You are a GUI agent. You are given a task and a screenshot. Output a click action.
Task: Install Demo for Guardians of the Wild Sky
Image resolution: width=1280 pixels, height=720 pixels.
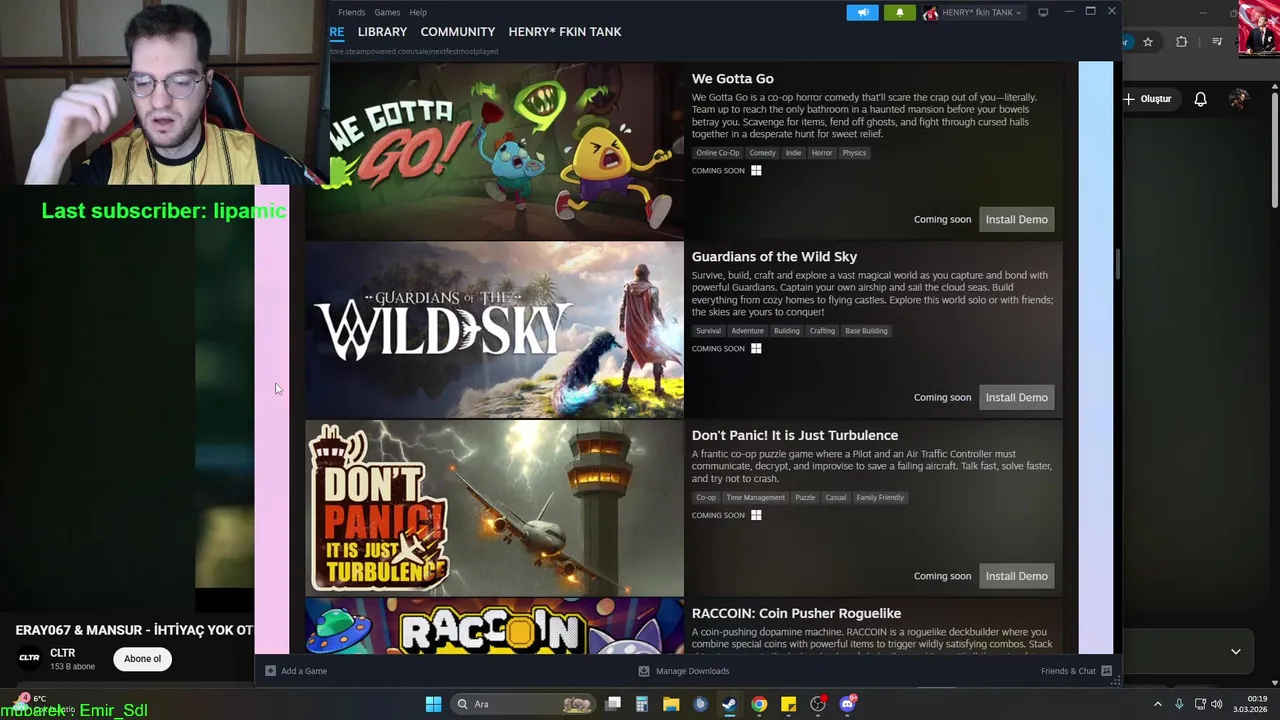coord(1016,397)
